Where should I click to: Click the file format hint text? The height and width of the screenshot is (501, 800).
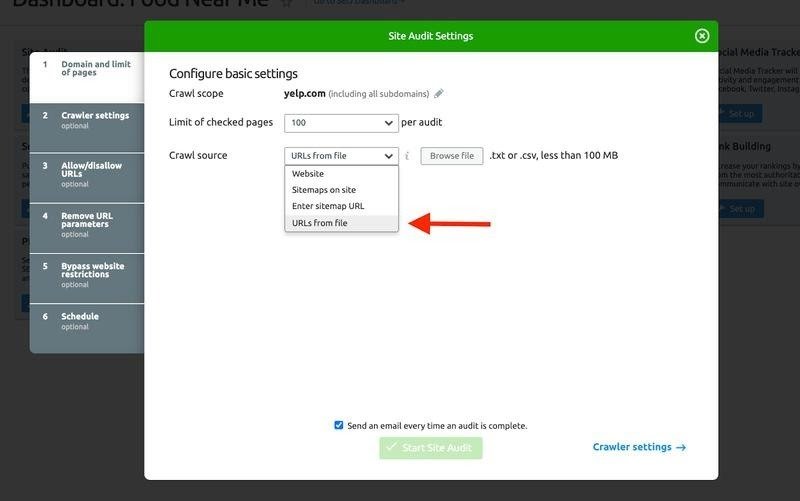tap(554, 155)
